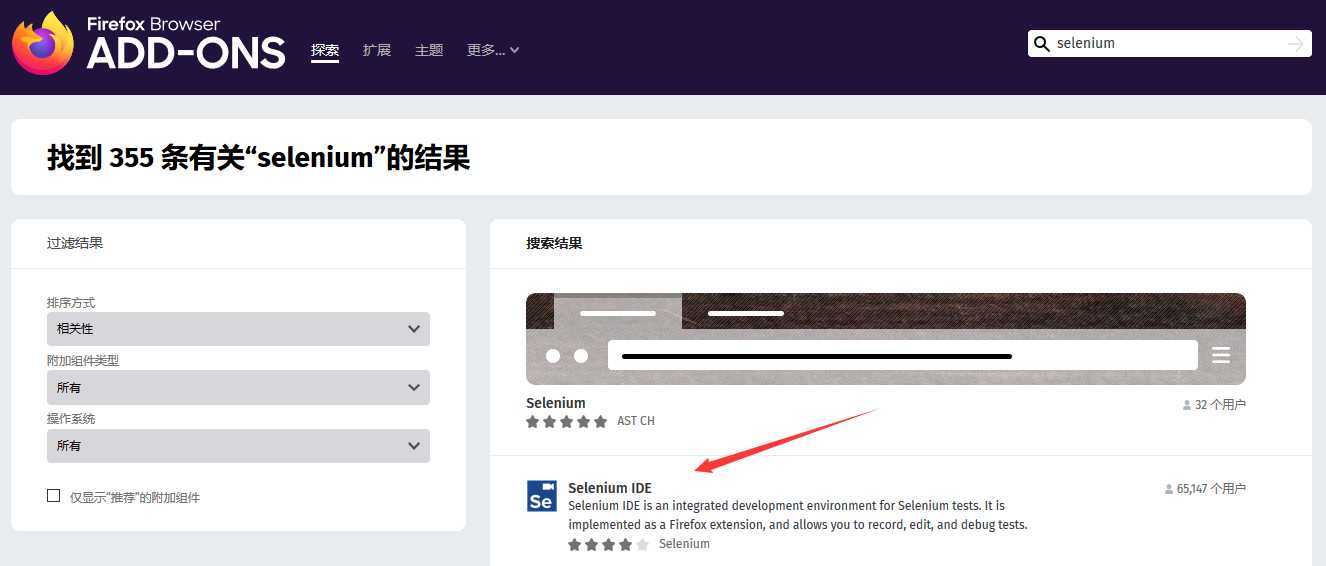Click the 搜索结果 section header
The width and height of the screenshot is (1326, 566).
pyautogui.click(x=554, y=243)
